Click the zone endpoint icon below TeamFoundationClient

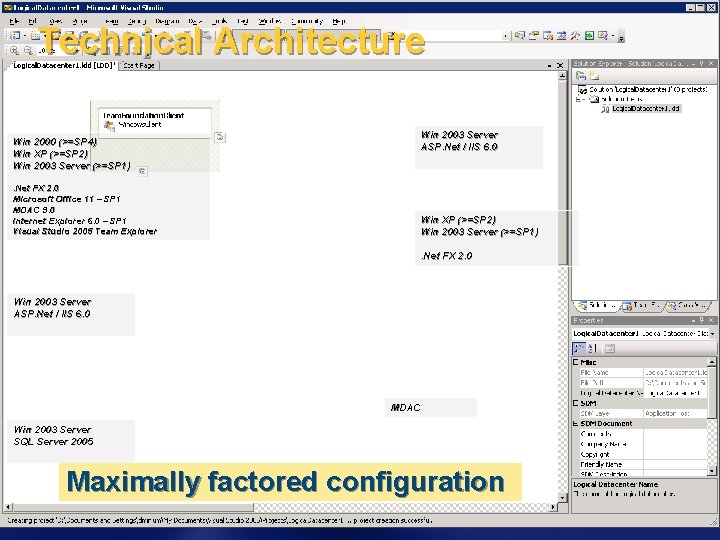[x=142, y=171]
